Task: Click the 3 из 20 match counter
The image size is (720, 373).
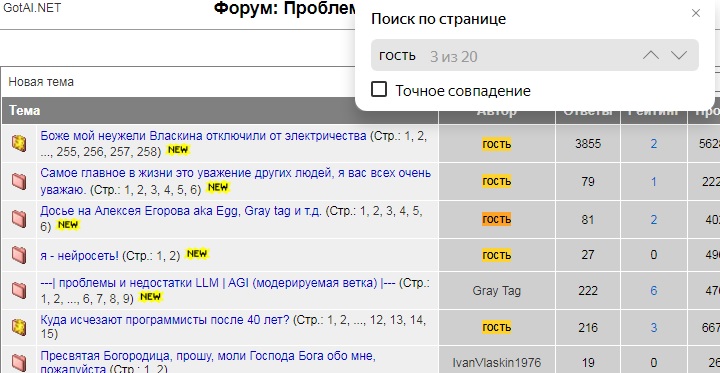Action: pyautogui.click(x=453, y=57)
